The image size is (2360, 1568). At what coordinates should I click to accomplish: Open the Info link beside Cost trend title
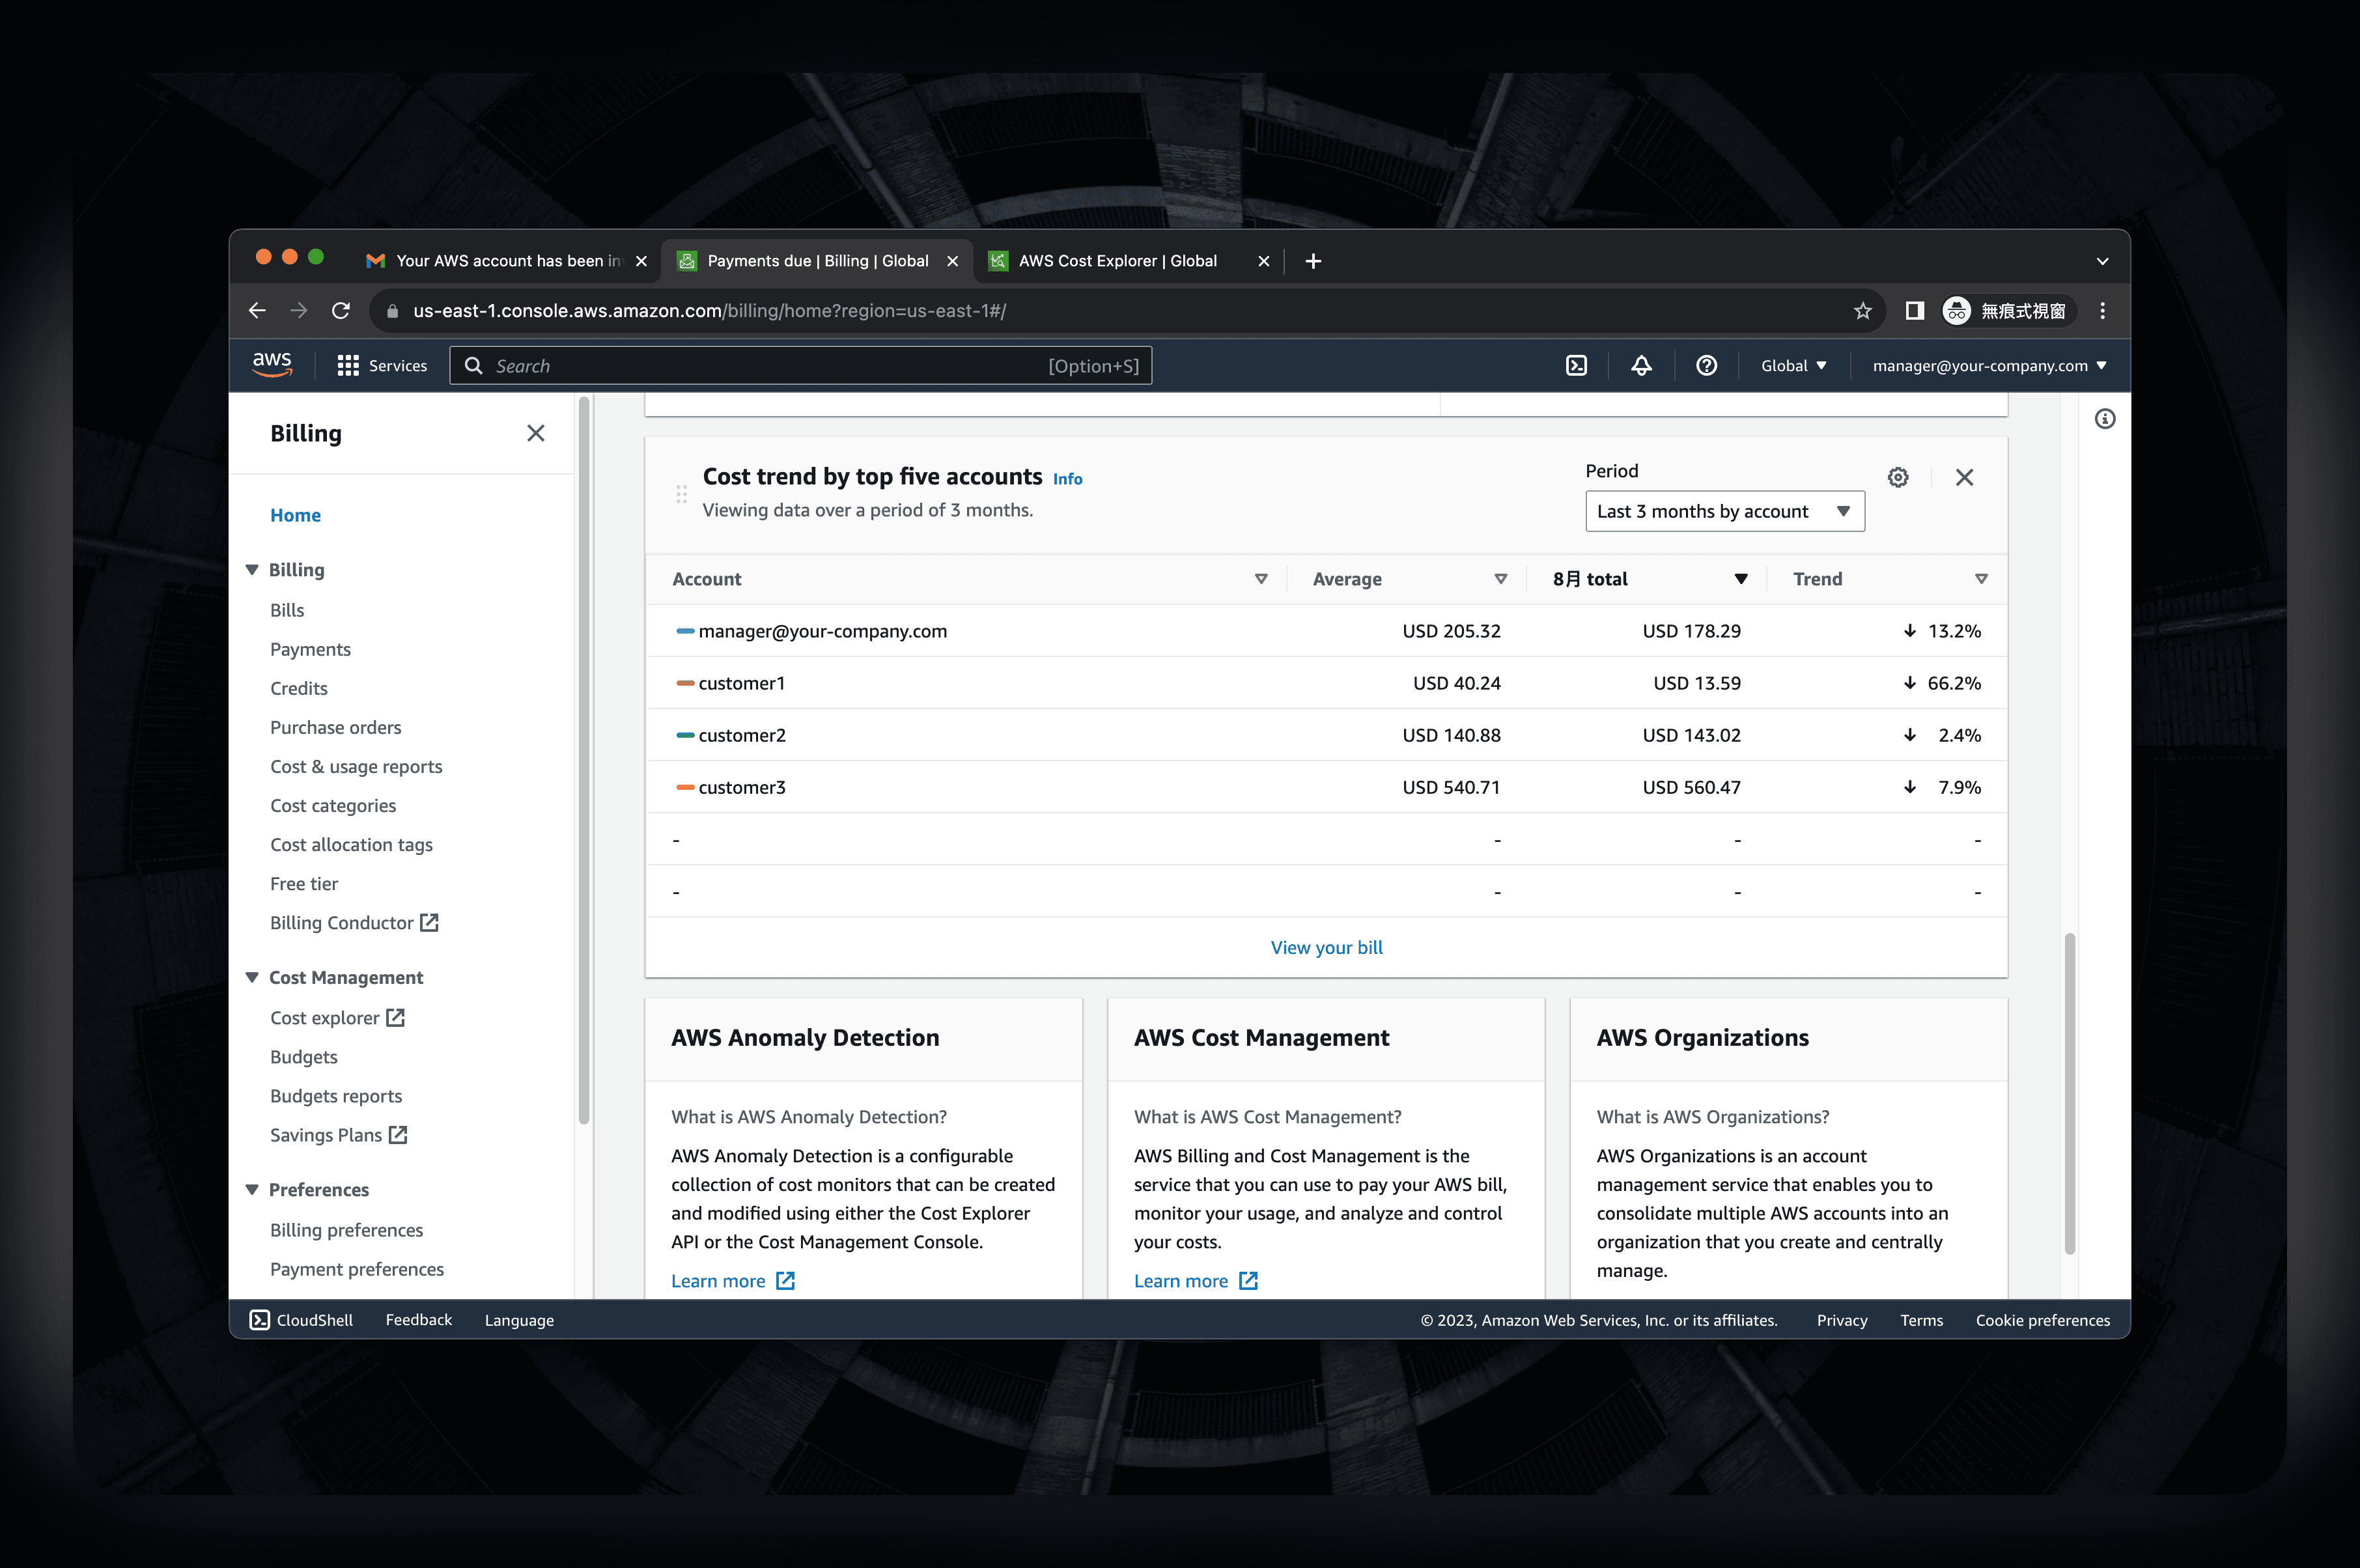[x=1067, y=479]
